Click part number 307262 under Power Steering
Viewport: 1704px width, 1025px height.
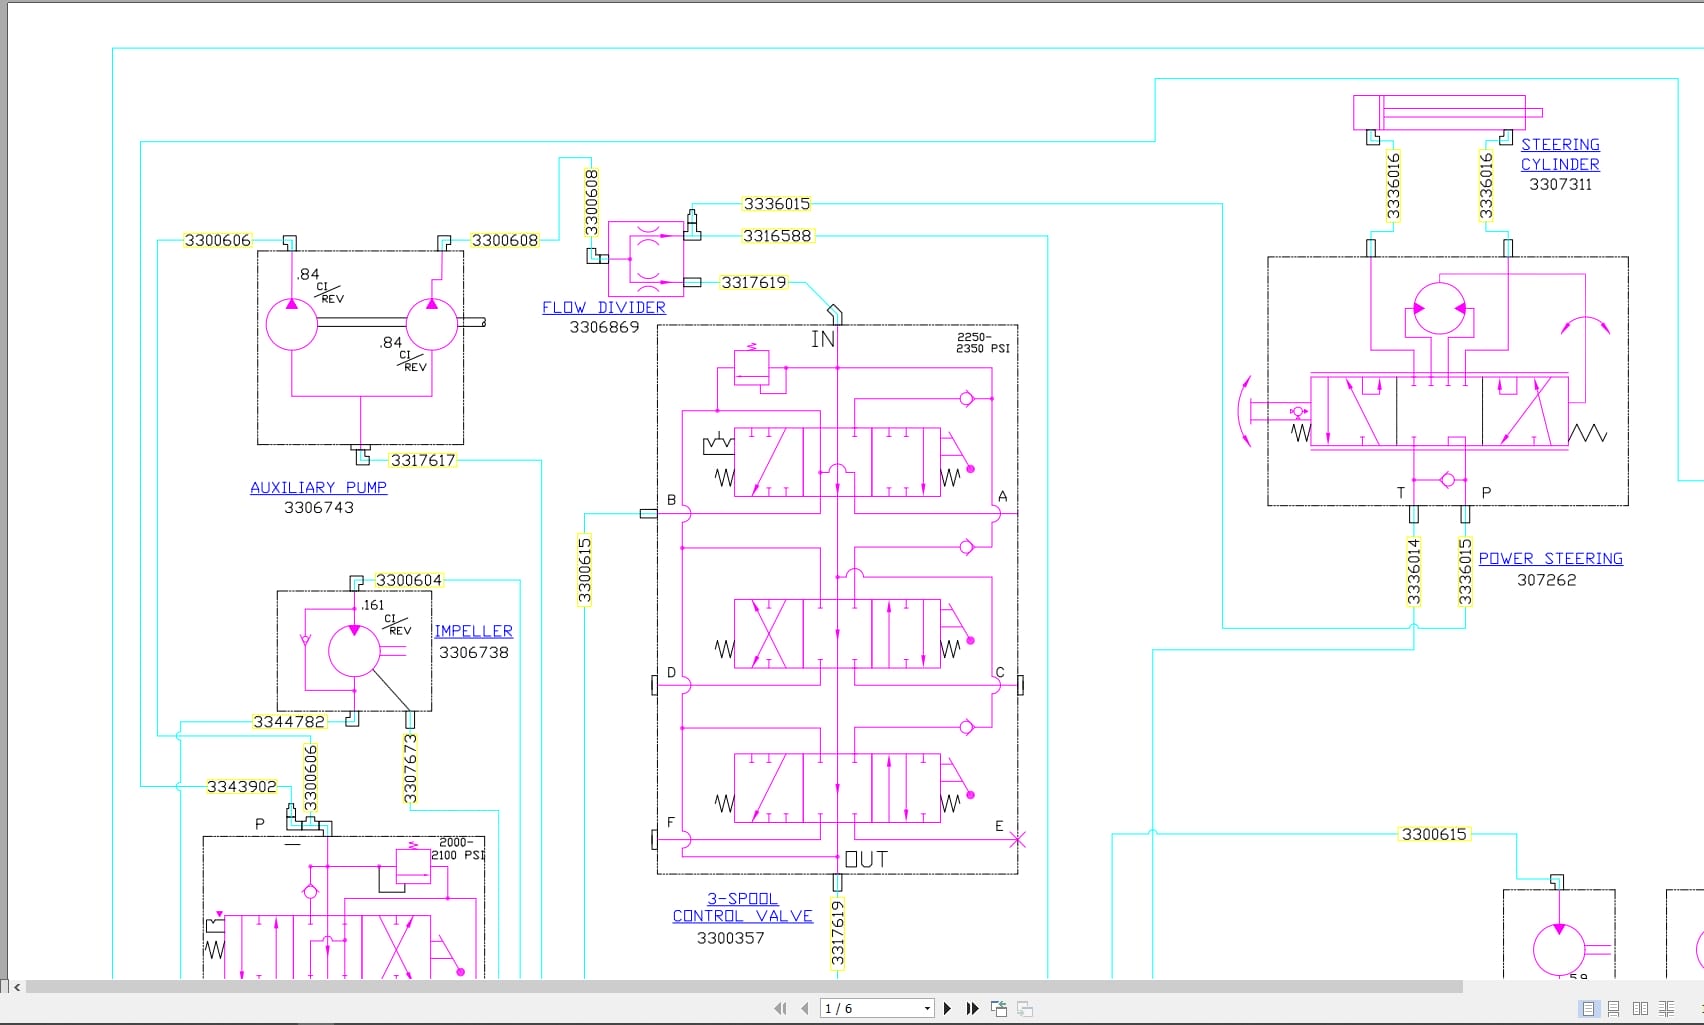(x=1546, y=580)
